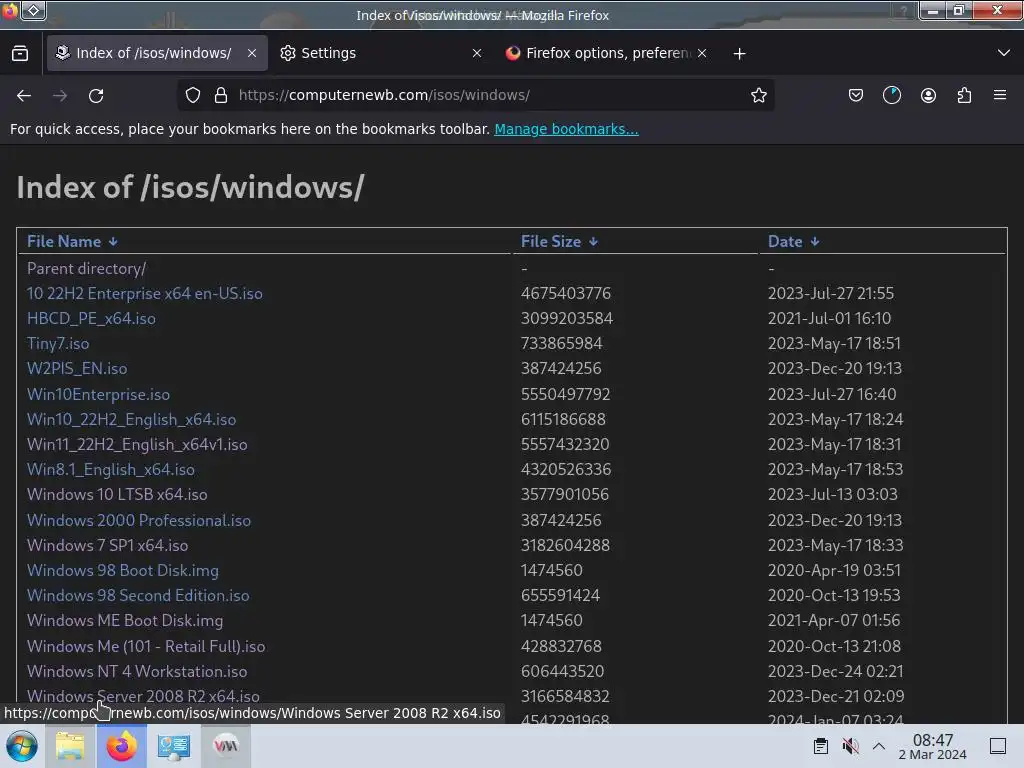Select file size 6115186688
Image resolution: width=1024 pixels, height=768 pixels.
click(x=563, y=419)
